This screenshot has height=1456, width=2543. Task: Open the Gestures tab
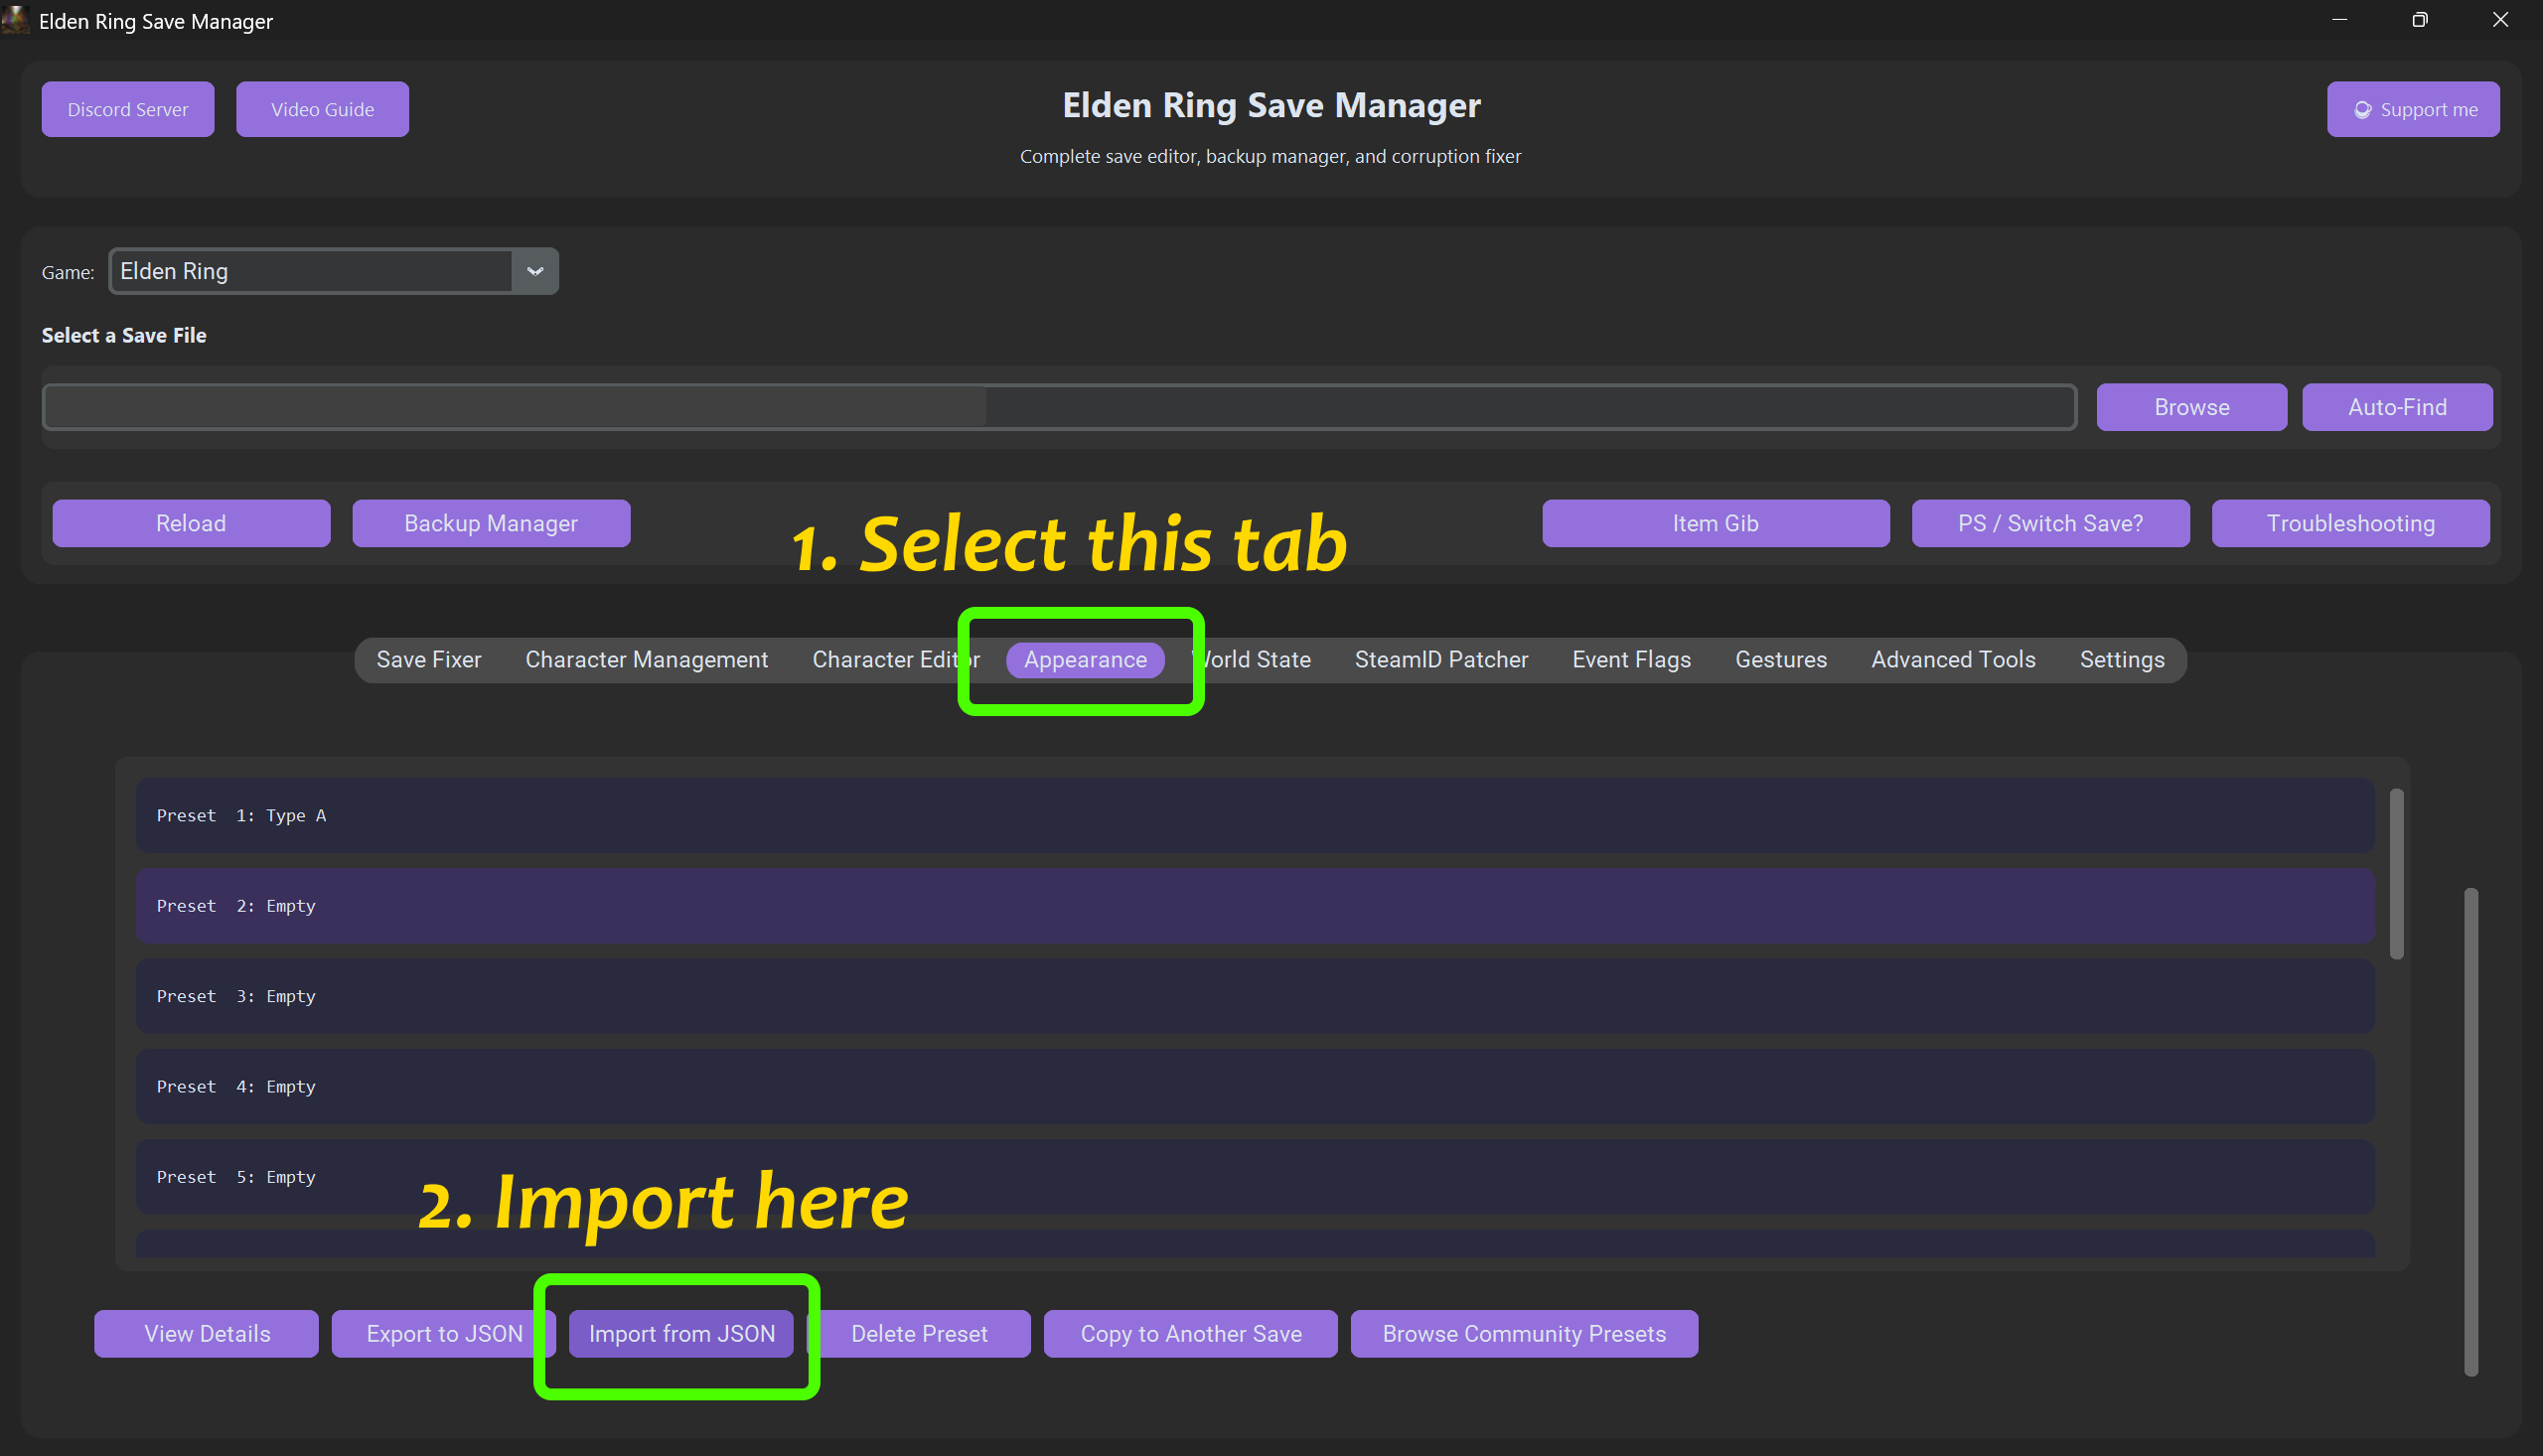1781,660
